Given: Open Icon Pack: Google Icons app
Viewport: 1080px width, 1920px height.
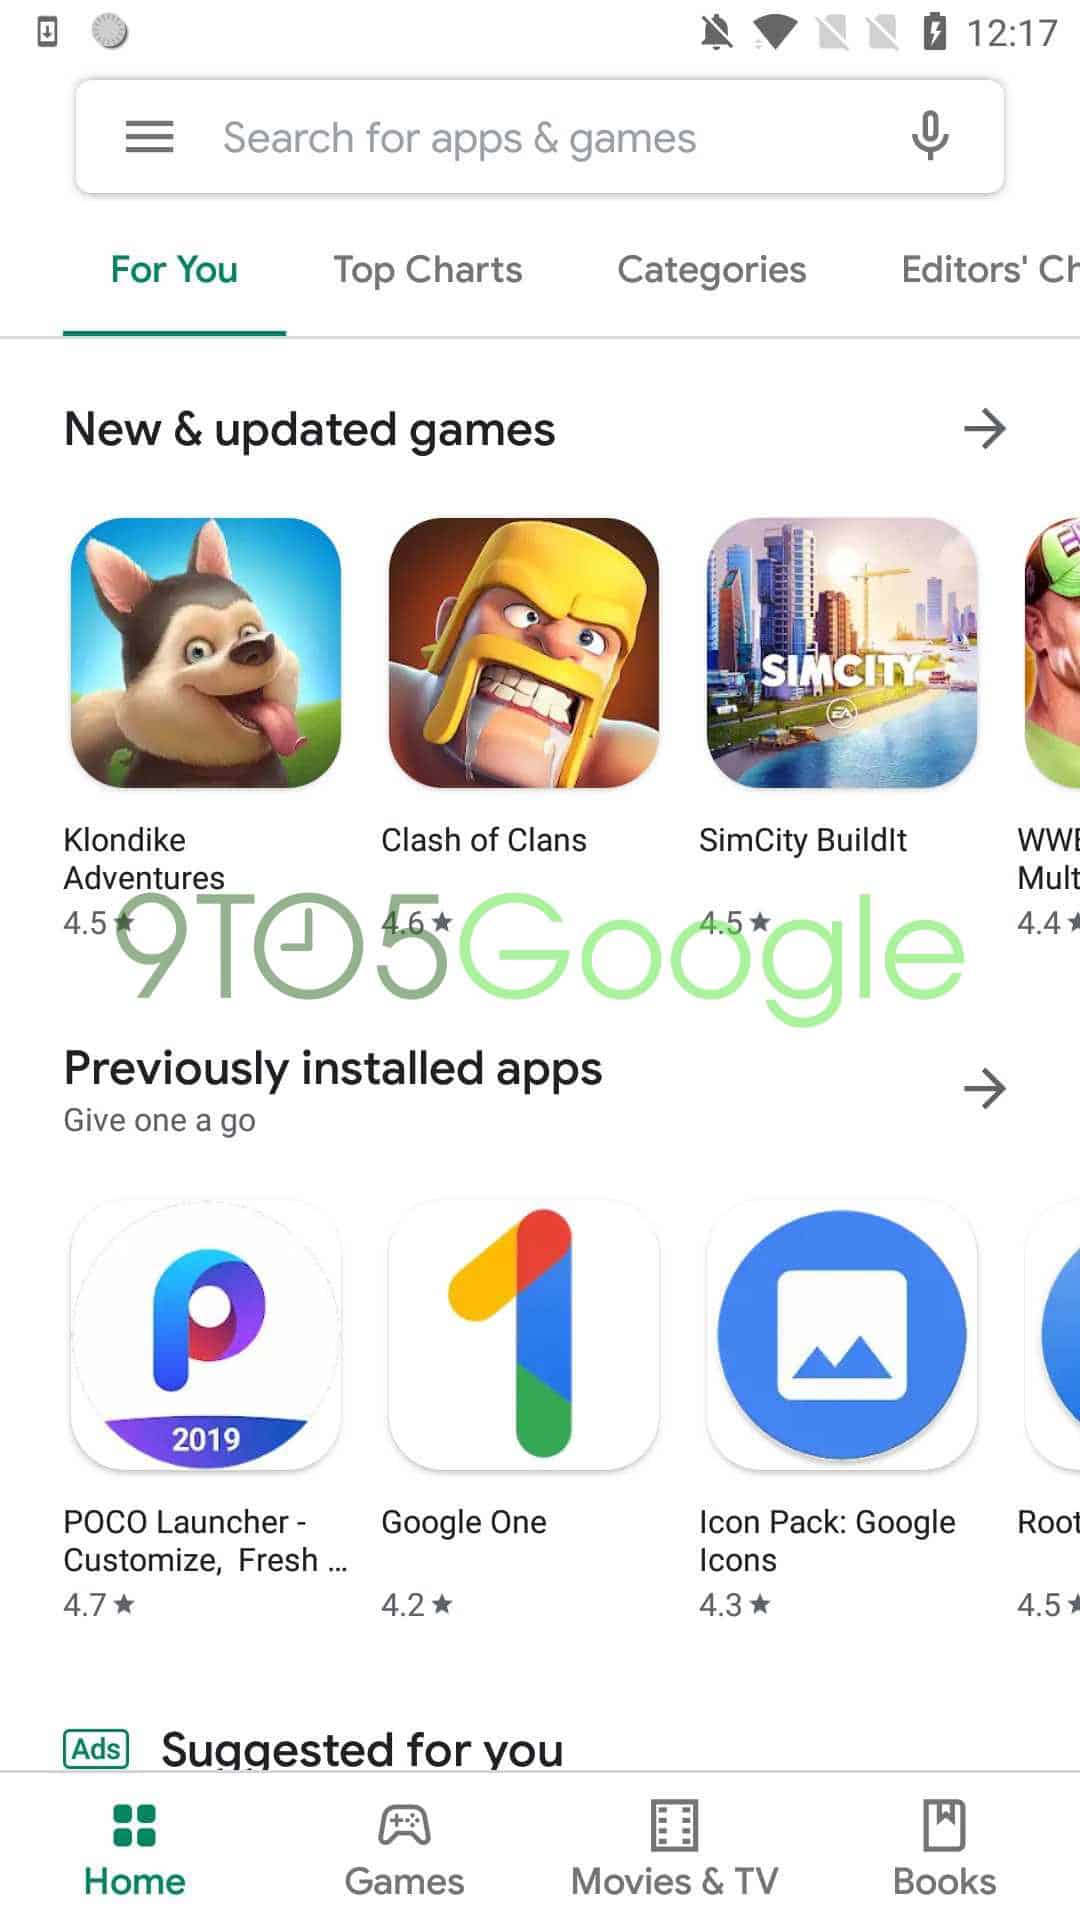Looking at the screenshot, I should pyautogui.click(x=841, y=1335).
